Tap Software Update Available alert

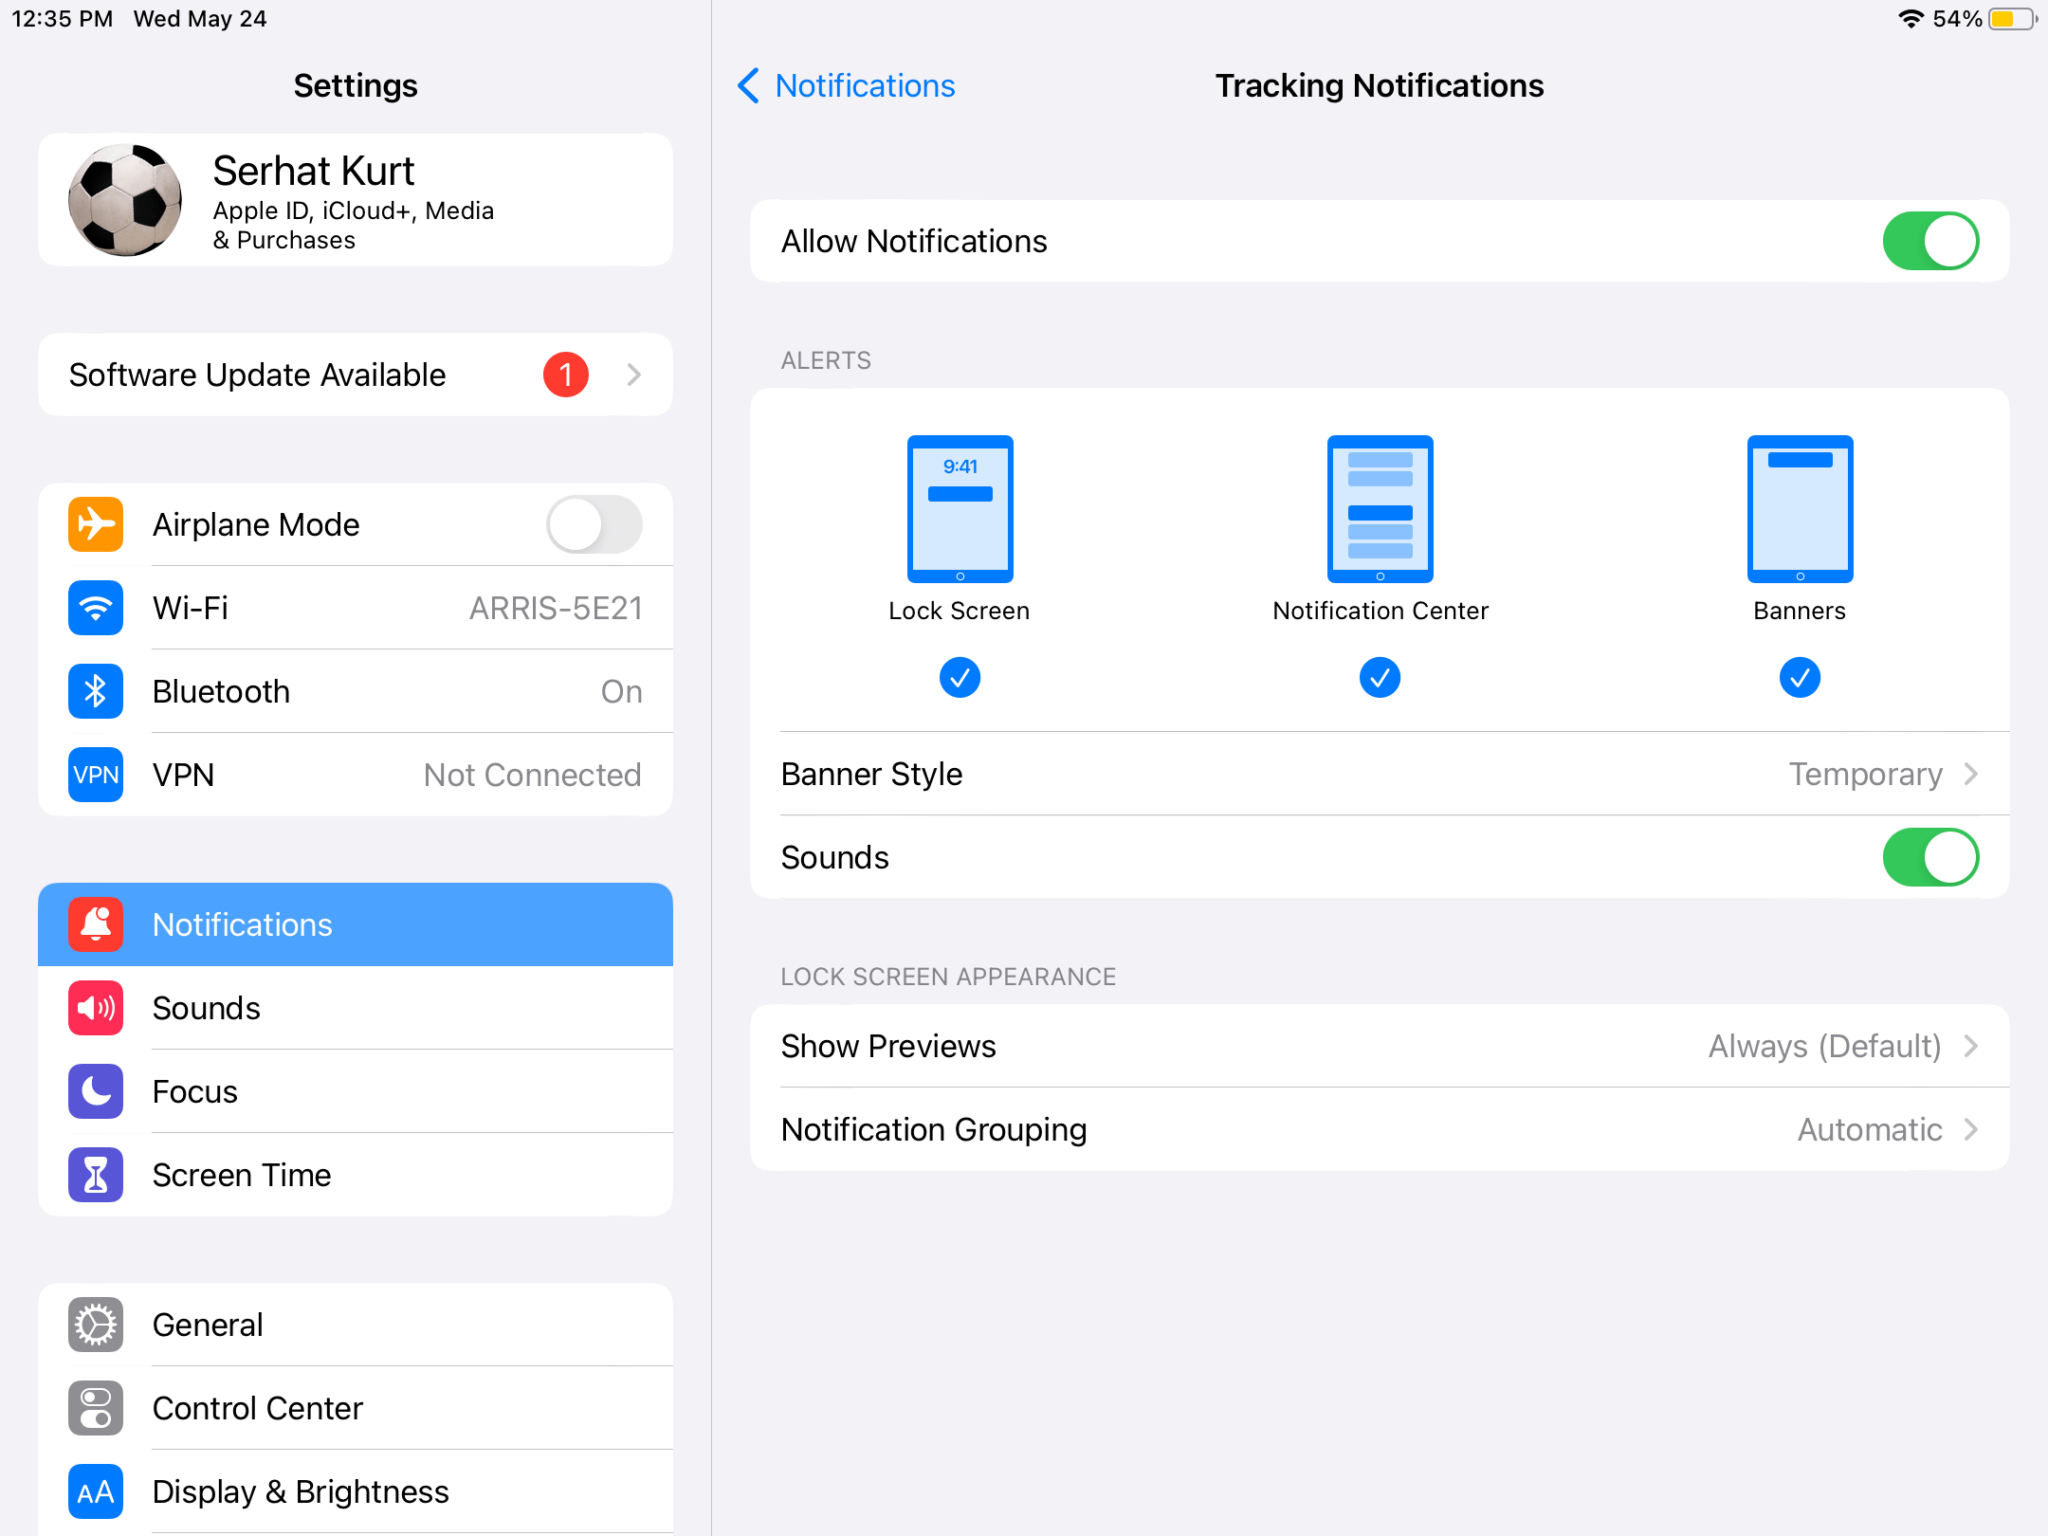click(x=355, y=373)
